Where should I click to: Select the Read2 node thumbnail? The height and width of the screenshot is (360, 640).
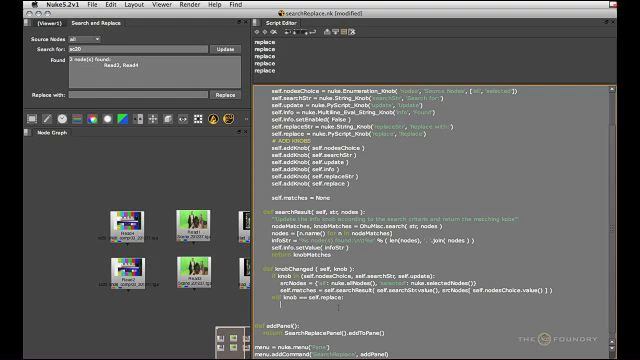(128, 273)
